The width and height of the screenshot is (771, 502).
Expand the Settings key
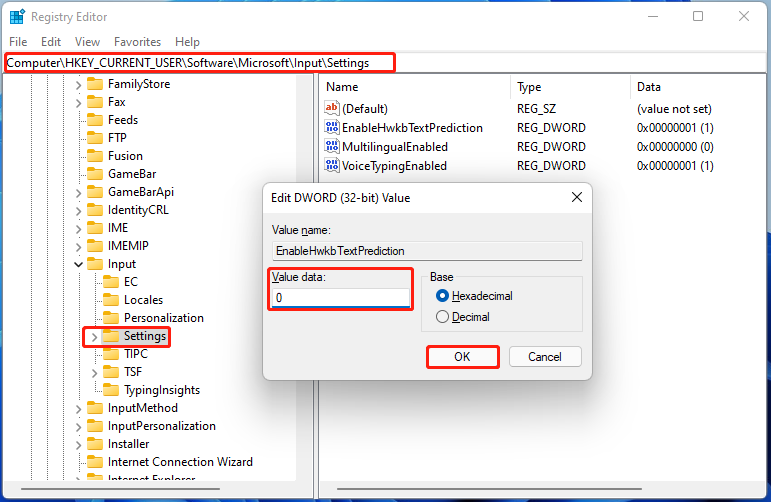click(x=94, y=337)
